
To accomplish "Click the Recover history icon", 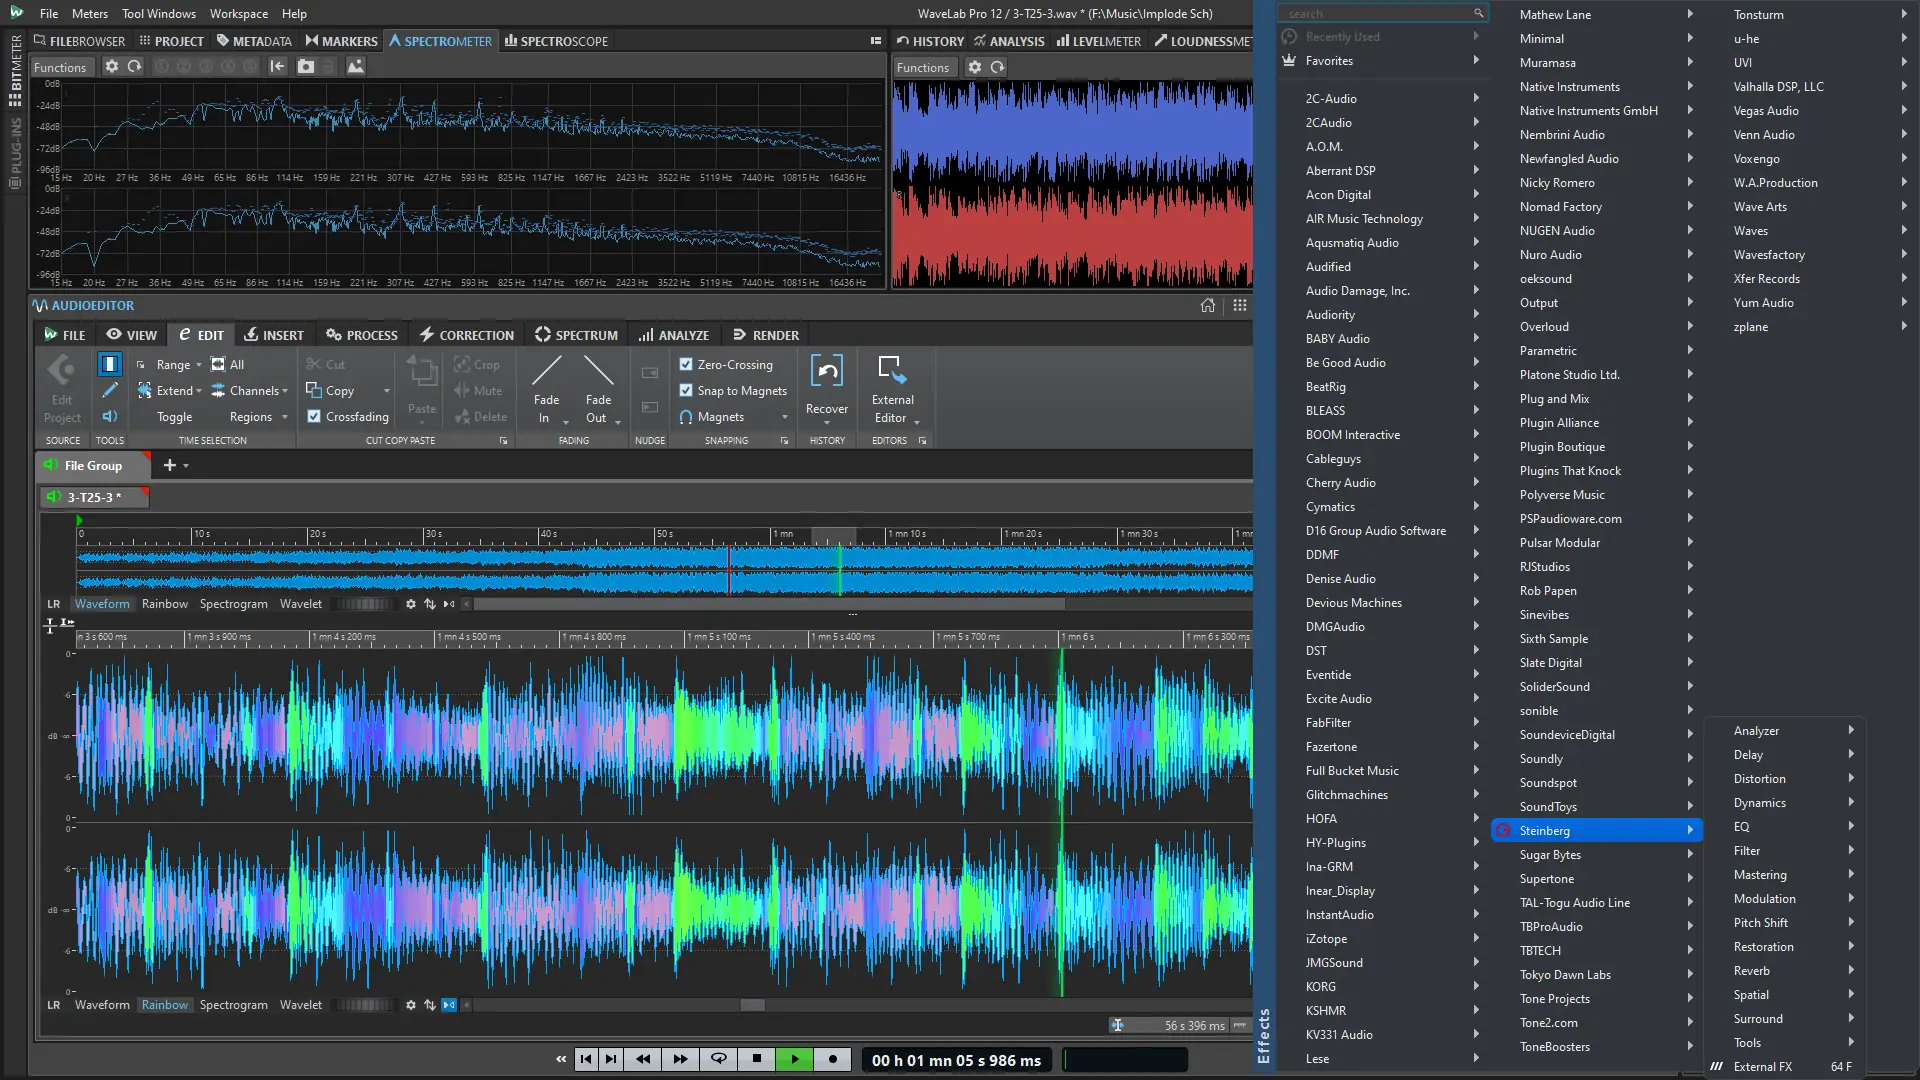I will tap(827, 372).
